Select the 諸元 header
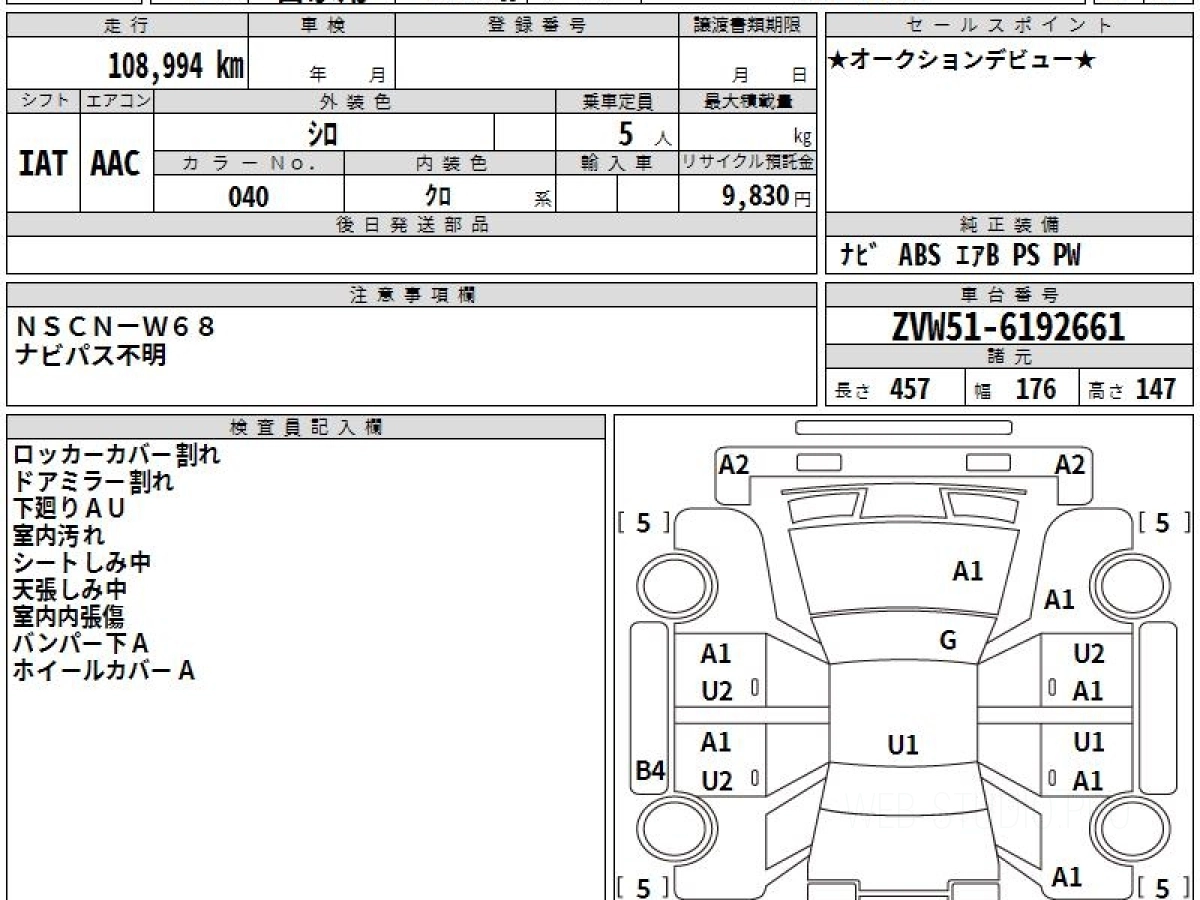 (1010, 357)
